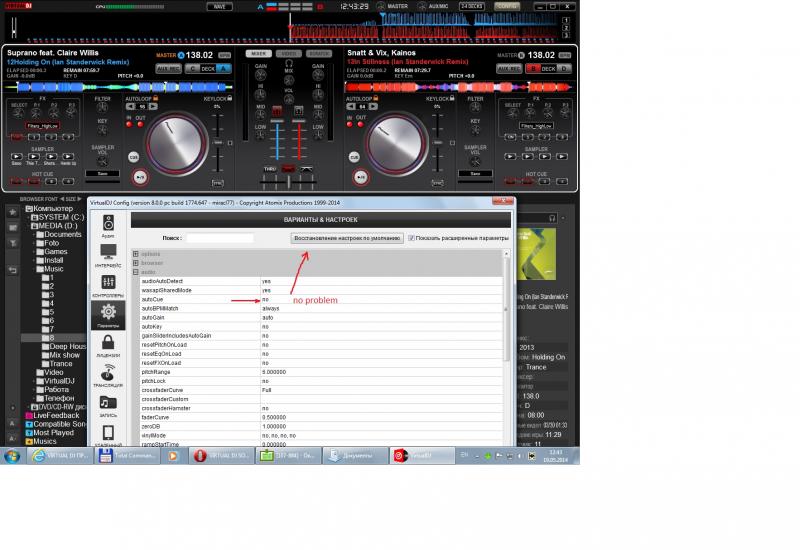Open the VirtualDJ folder in browser tree
Viewport: 800px width, 550px height.
coord(59,381)
